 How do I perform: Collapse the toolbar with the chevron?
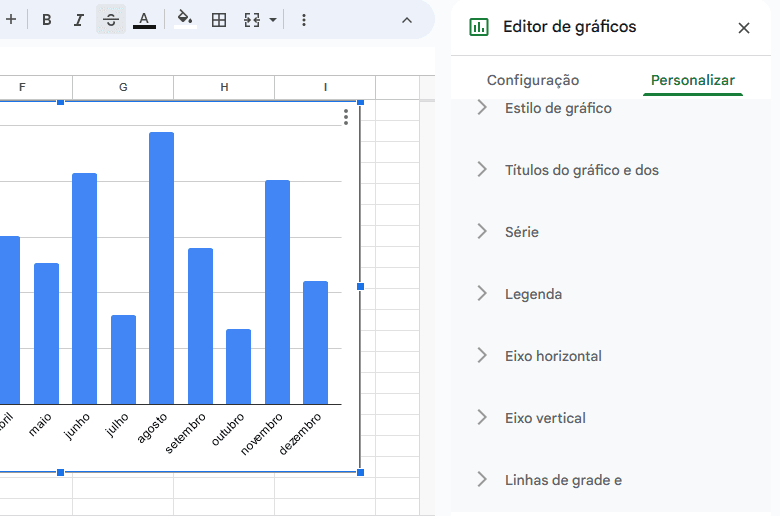pos(406,20)
